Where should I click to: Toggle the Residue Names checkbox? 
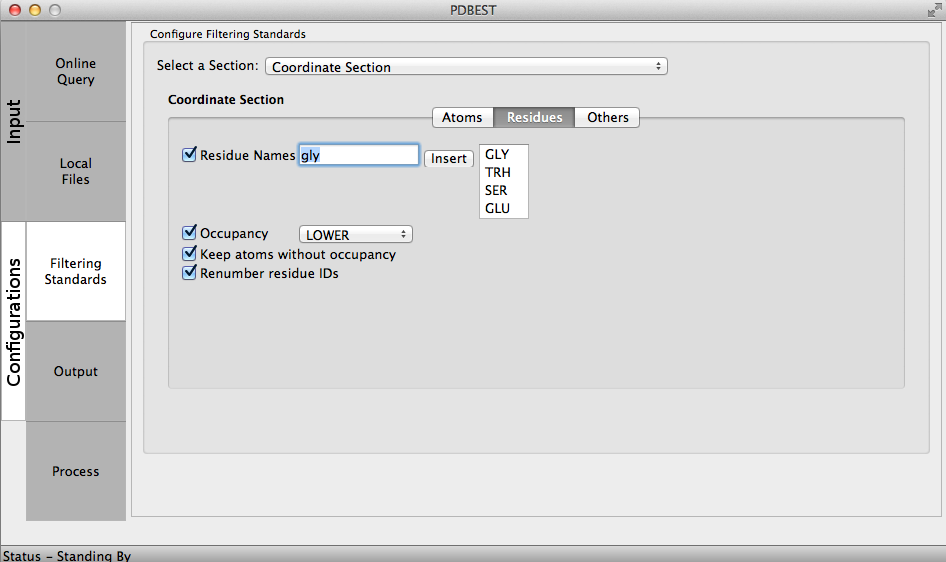pyautogui.click(x=189, y=155)
